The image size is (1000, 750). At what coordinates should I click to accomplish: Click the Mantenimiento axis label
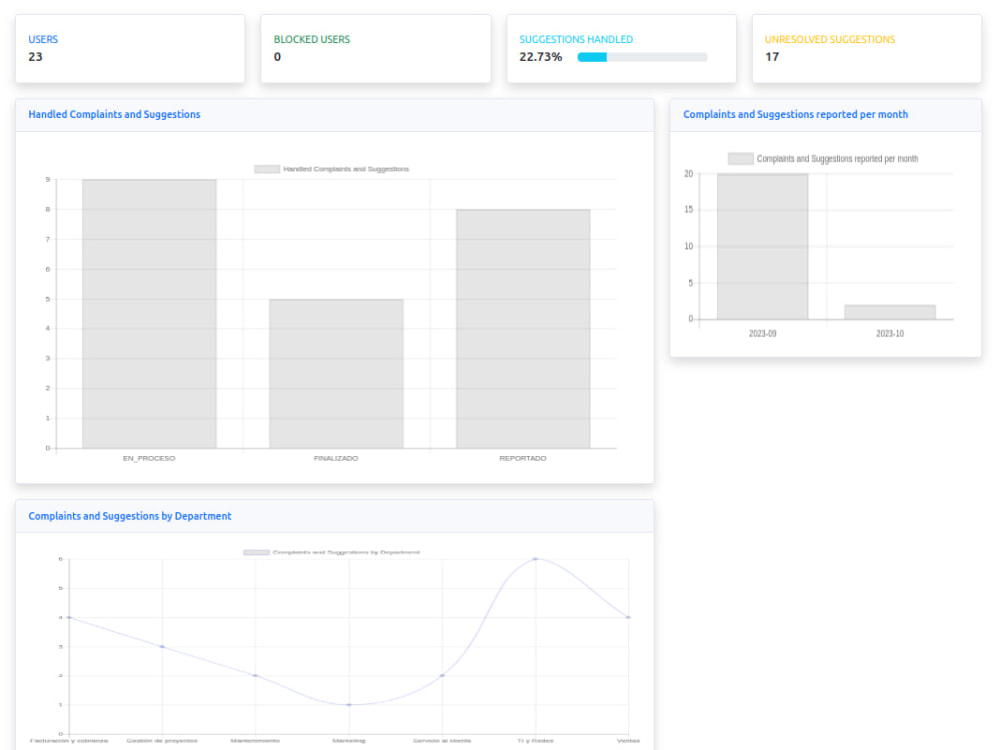point(255,740)
